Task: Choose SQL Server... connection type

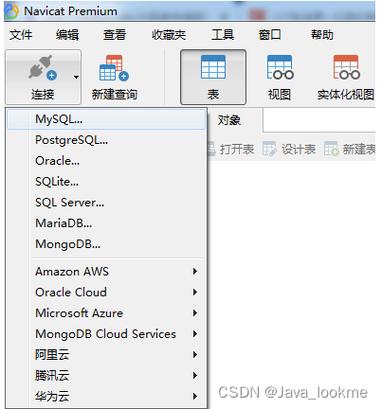Action: tap(107, 202)
